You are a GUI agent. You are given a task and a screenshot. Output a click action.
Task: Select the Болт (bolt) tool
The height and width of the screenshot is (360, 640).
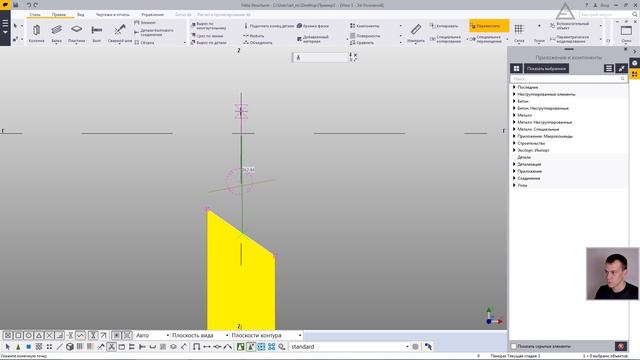[x=97, y=33]
